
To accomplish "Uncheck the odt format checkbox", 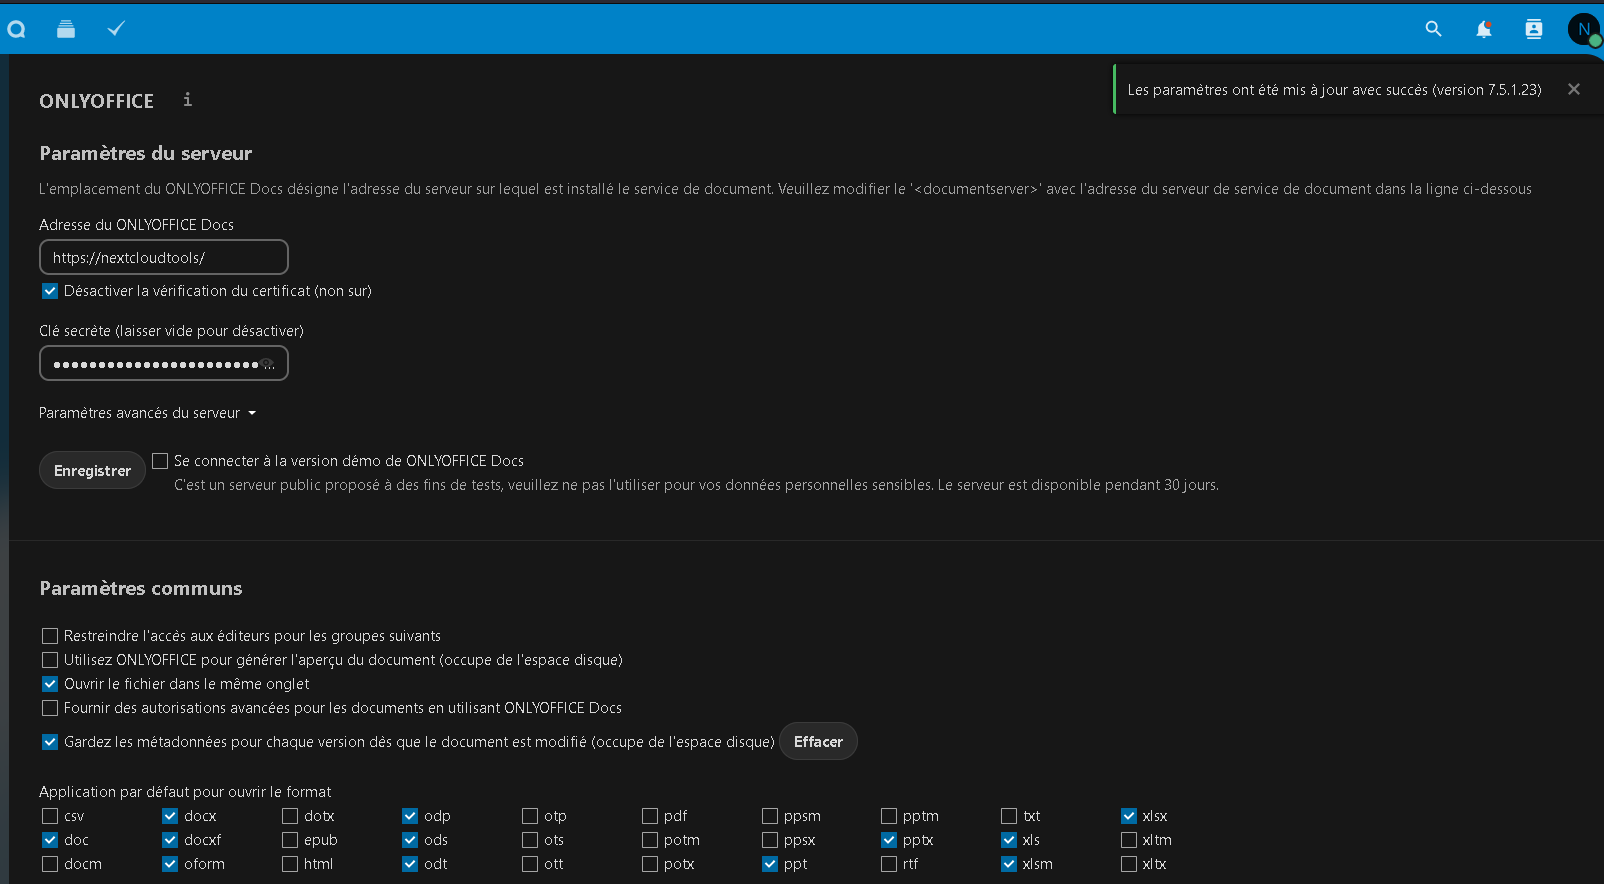I will 410,864.
